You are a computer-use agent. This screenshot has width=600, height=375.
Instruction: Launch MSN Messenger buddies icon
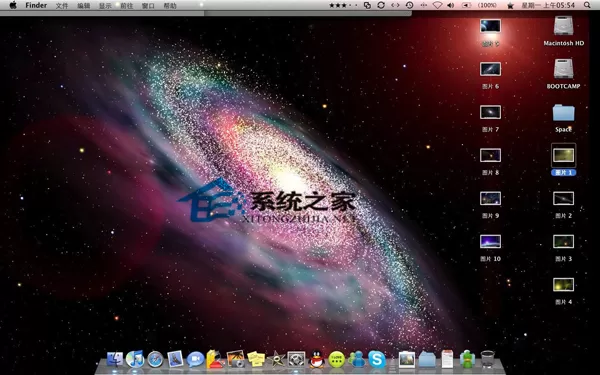click(357, 359)
